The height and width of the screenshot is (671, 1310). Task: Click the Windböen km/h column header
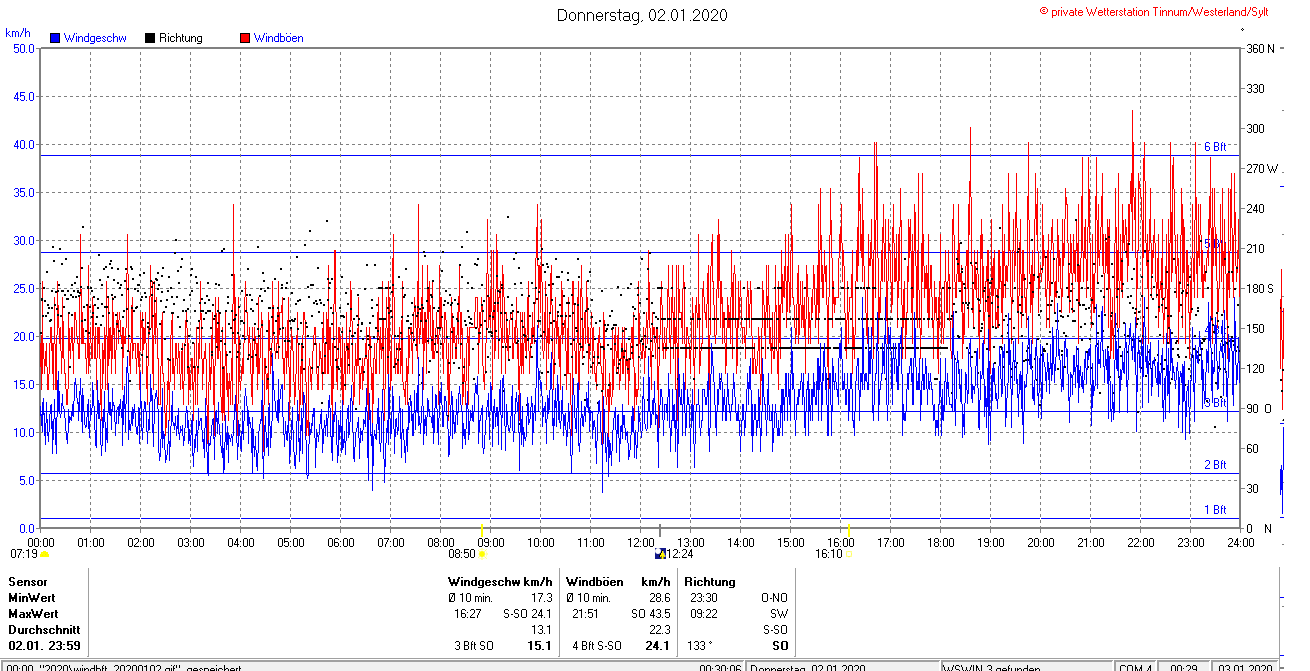pos(619,582)
